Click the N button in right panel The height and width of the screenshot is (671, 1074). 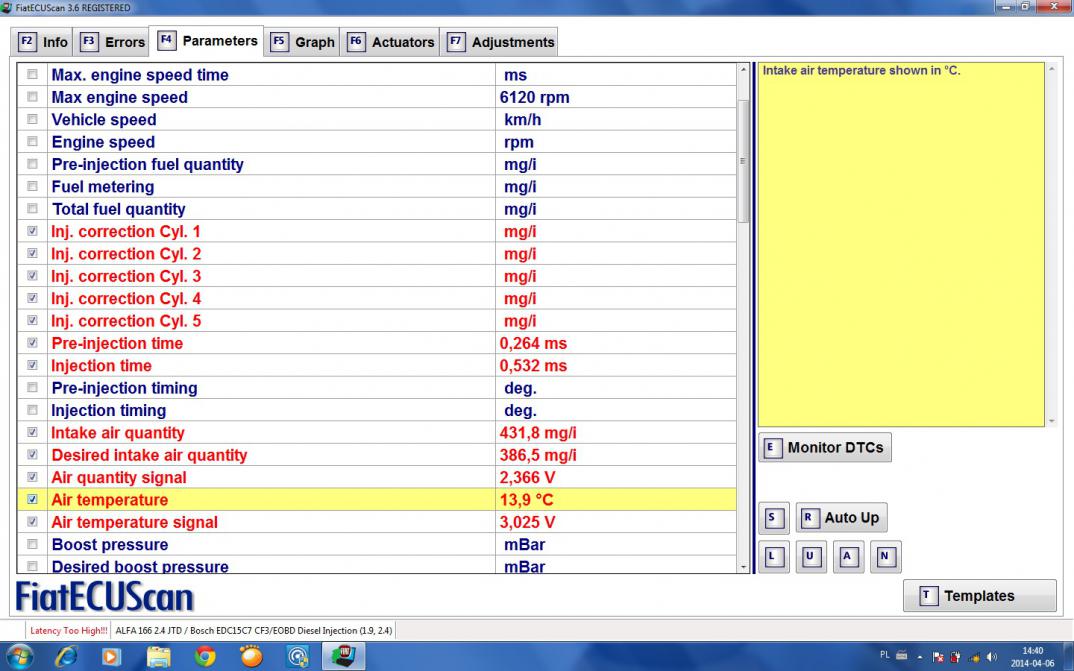(884, 557)
